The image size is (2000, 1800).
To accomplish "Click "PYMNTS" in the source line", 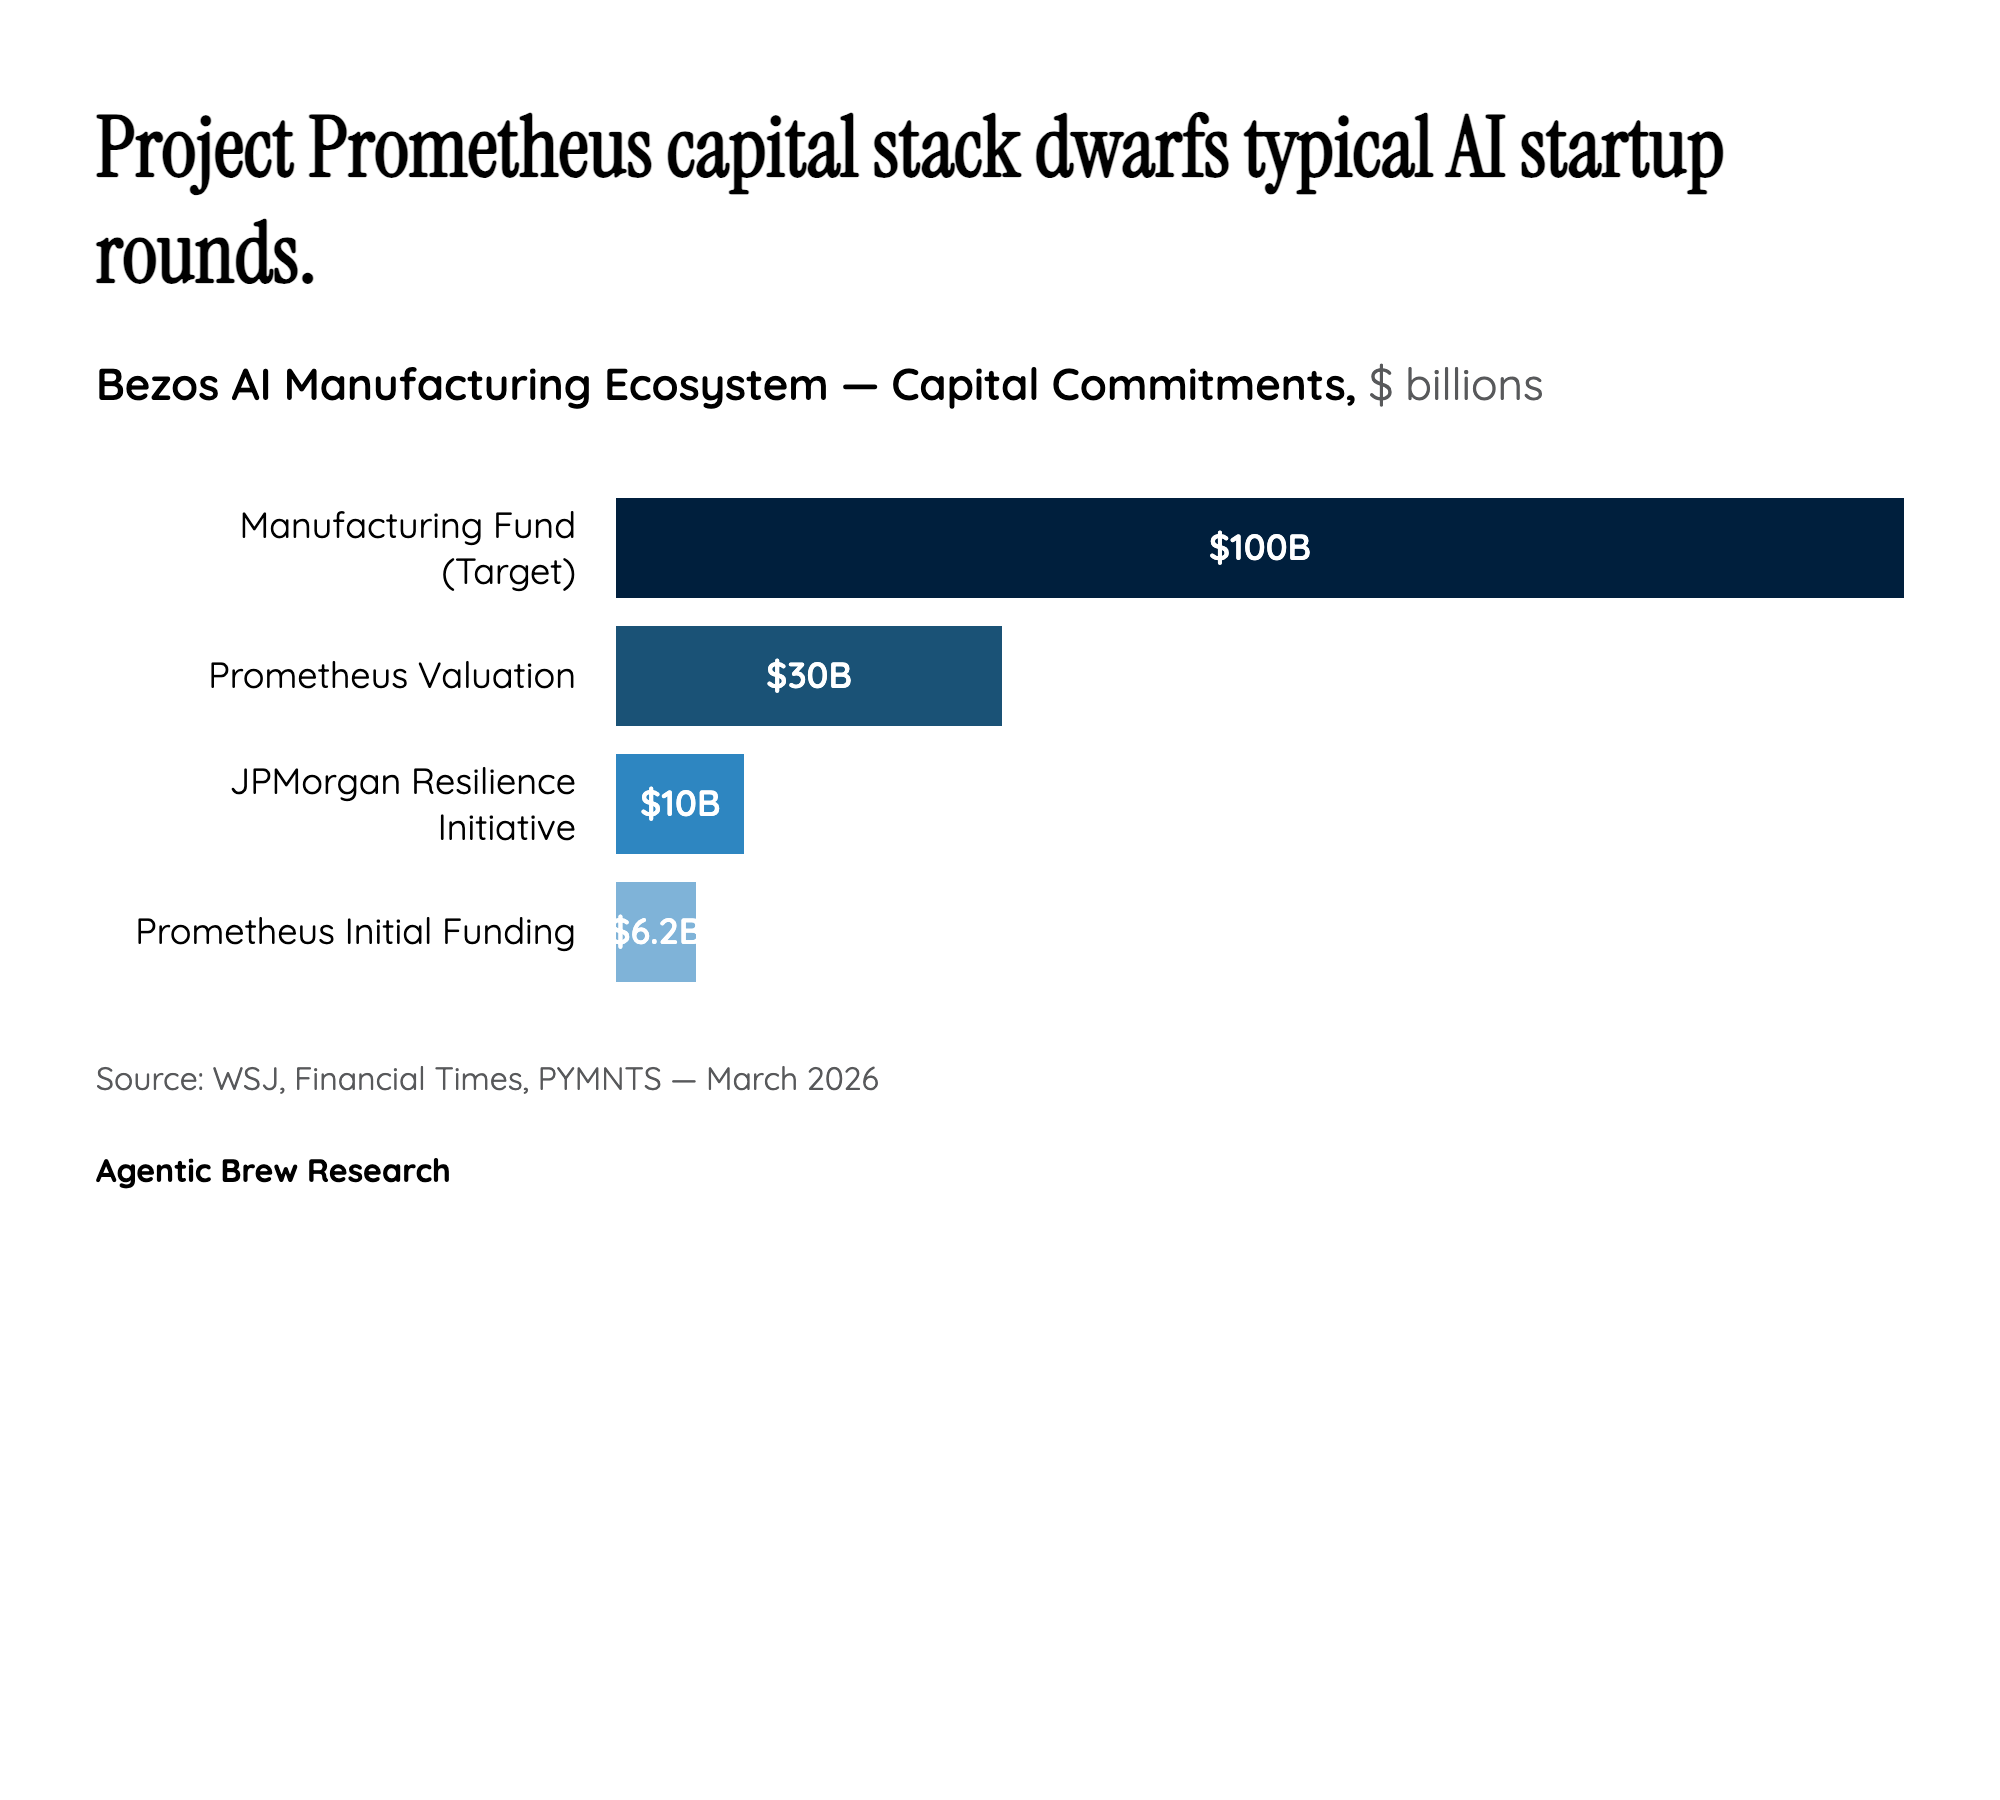I will pos(600,1079).
